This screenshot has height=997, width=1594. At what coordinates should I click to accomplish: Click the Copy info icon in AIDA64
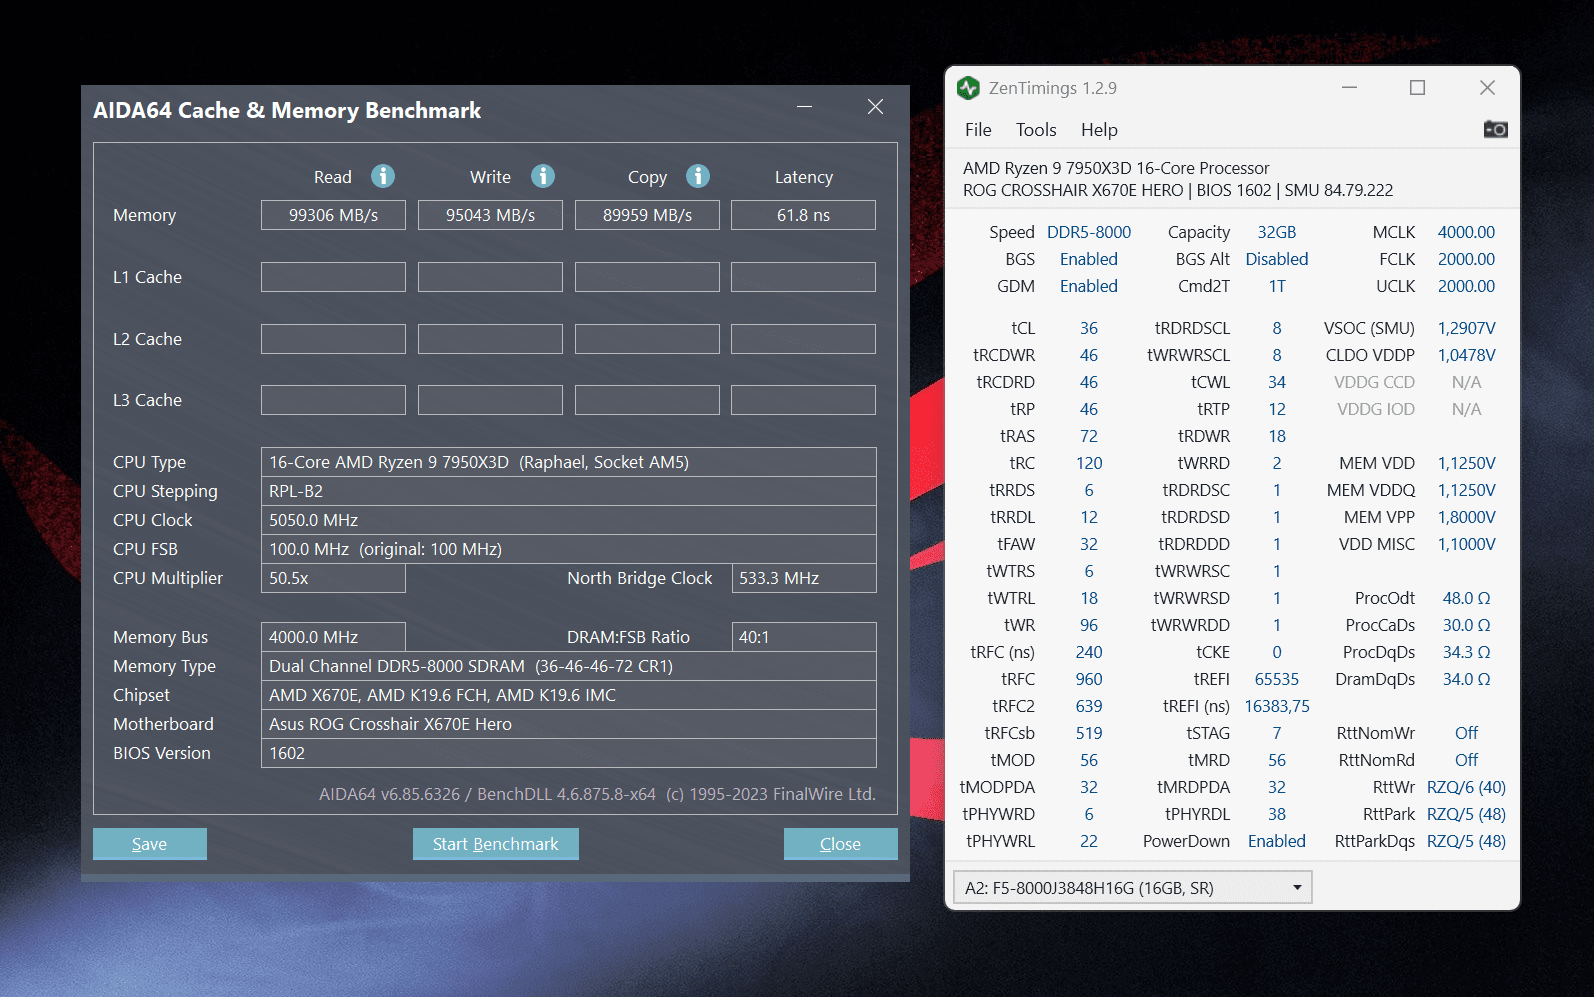pos(698,176)
